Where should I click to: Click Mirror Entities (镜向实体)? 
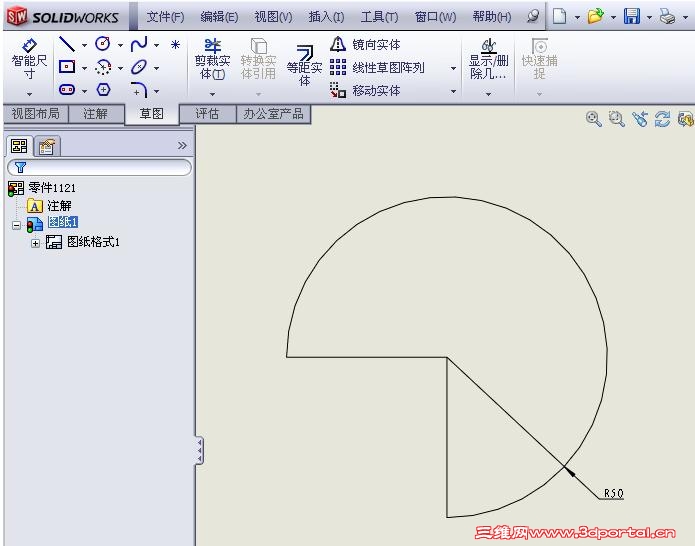(x=365, y=44)
